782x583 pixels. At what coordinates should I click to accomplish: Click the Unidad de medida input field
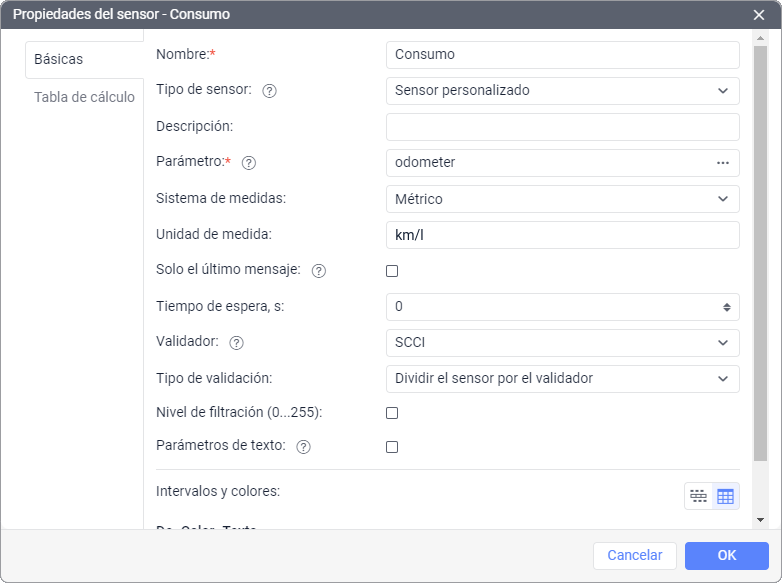(x=562, y=235)
